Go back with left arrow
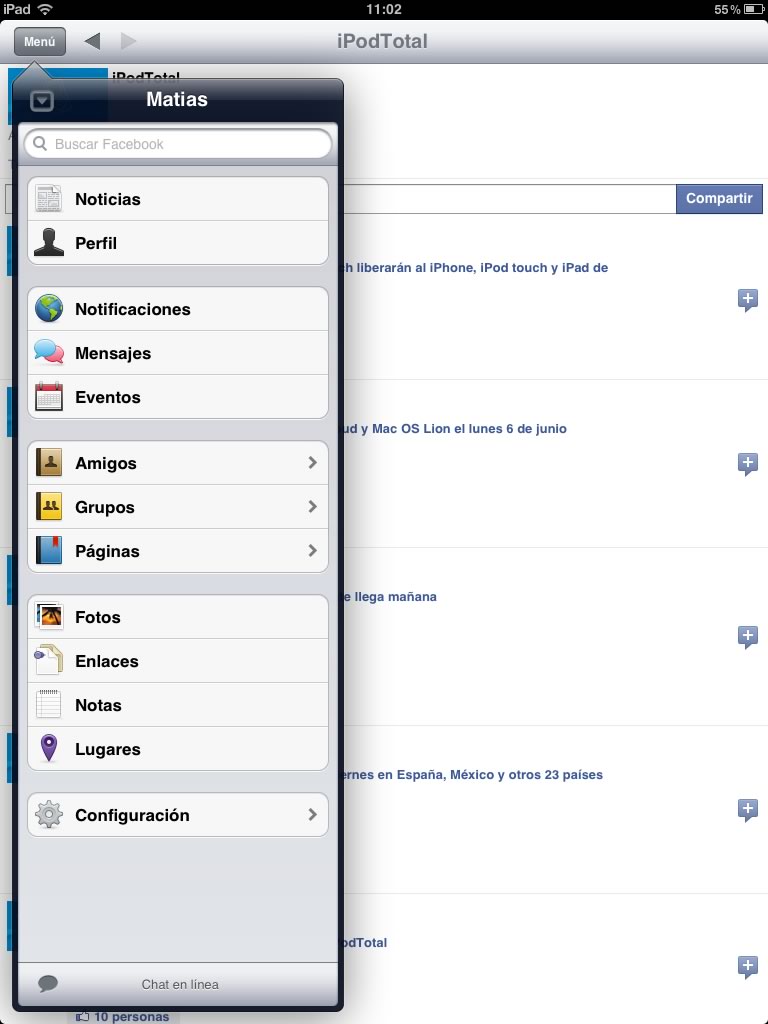This screenshot has width=768, height=1024. pyautogui.click(x=92, y=41)
